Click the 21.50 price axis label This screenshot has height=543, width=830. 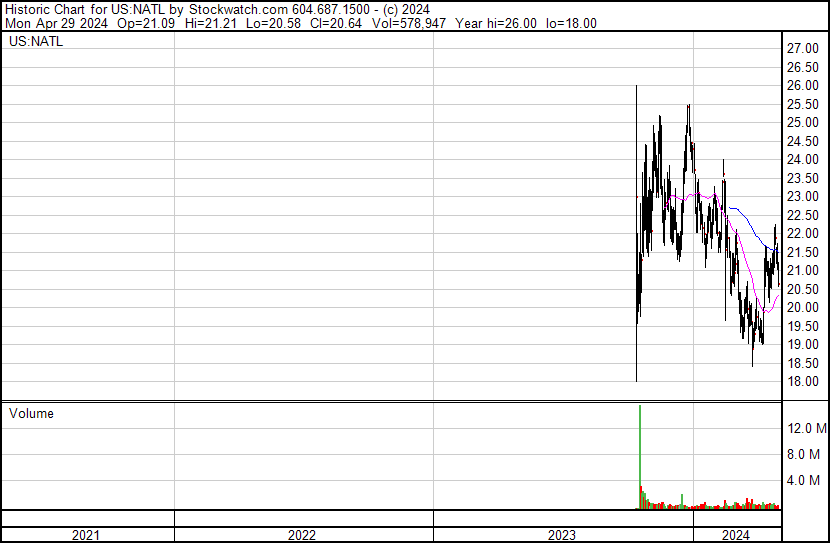802,252
